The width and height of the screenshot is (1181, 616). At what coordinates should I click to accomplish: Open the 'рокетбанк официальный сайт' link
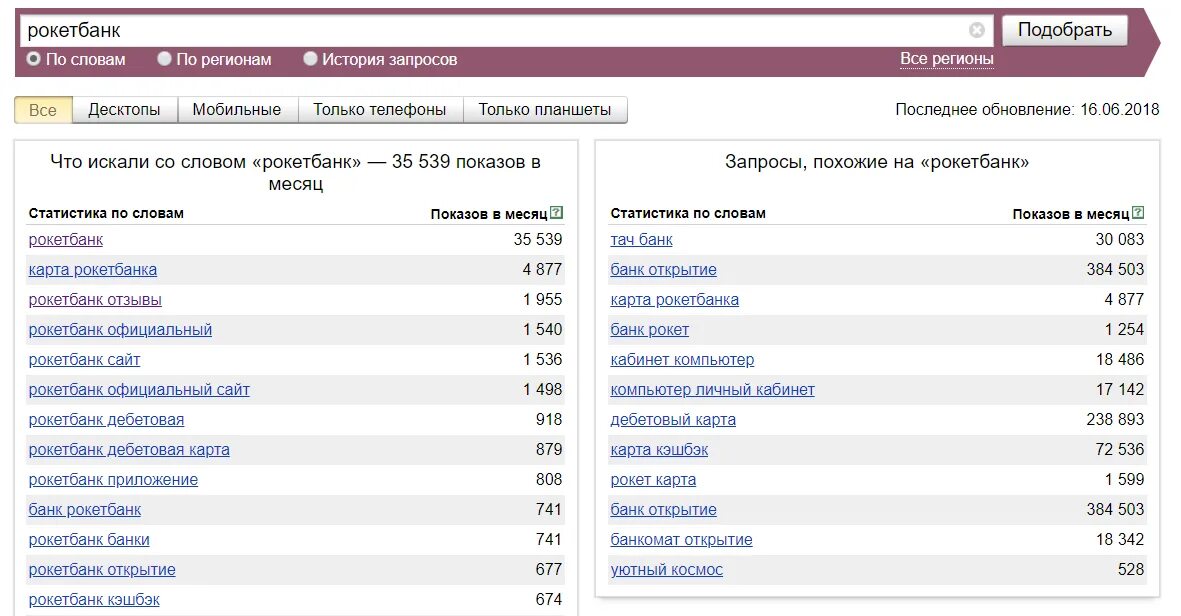139,390
